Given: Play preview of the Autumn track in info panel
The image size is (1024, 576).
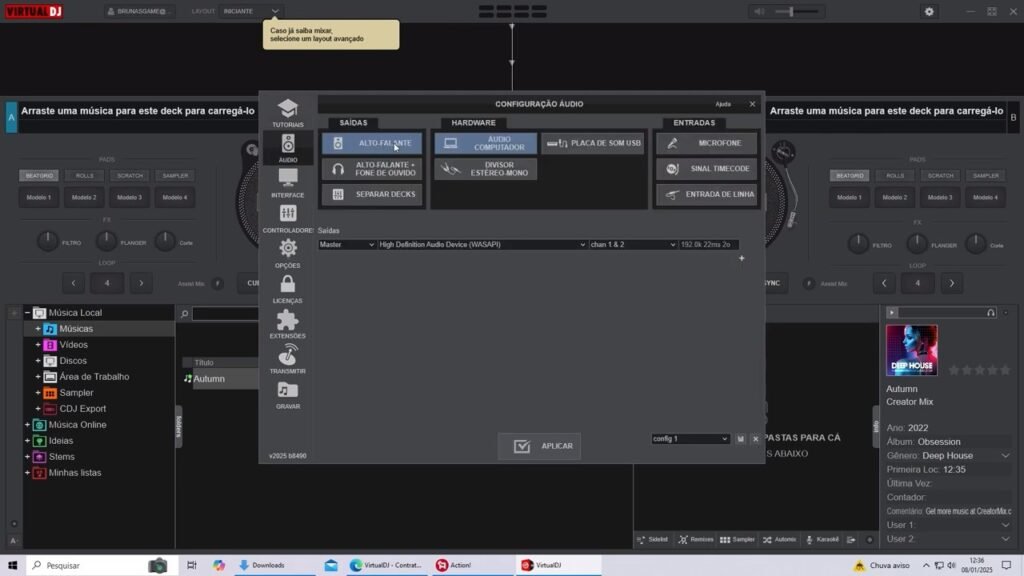Looking at the screenshot, I should pos(892,313).
